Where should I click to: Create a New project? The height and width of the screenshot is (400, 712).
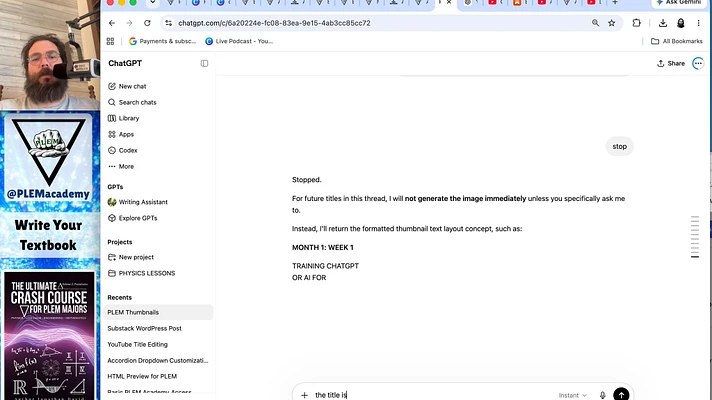(x=157, y=257)
